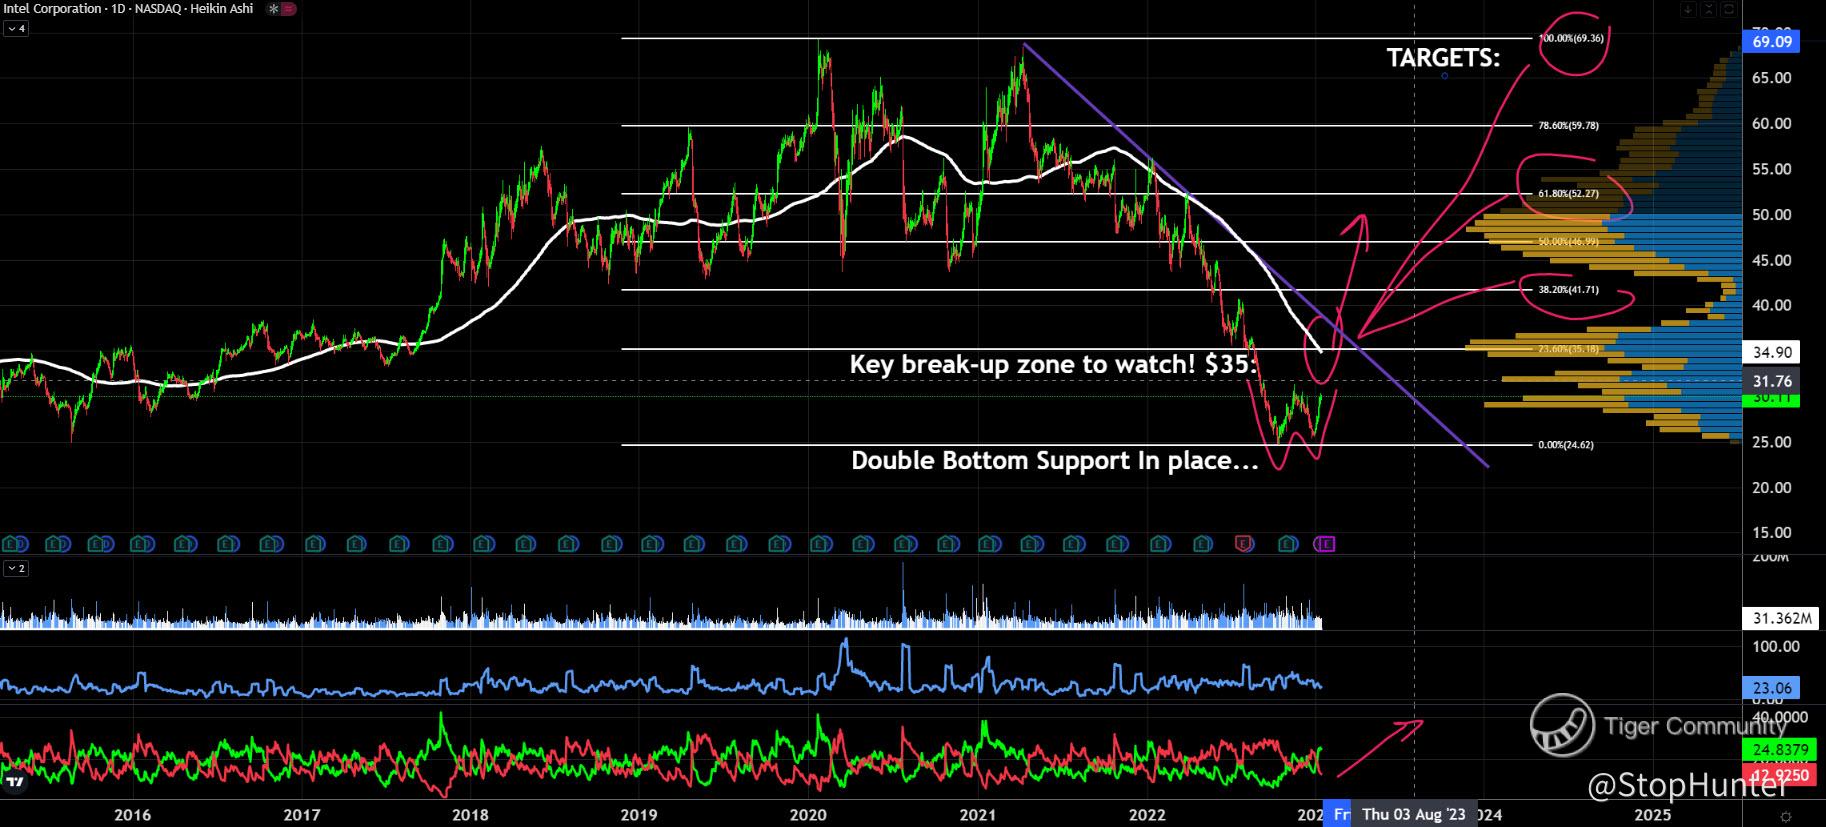Collapse the lower pane's 2 indicator legends
The height and width of the screenshot is (827, 1826).
[16, 568]
